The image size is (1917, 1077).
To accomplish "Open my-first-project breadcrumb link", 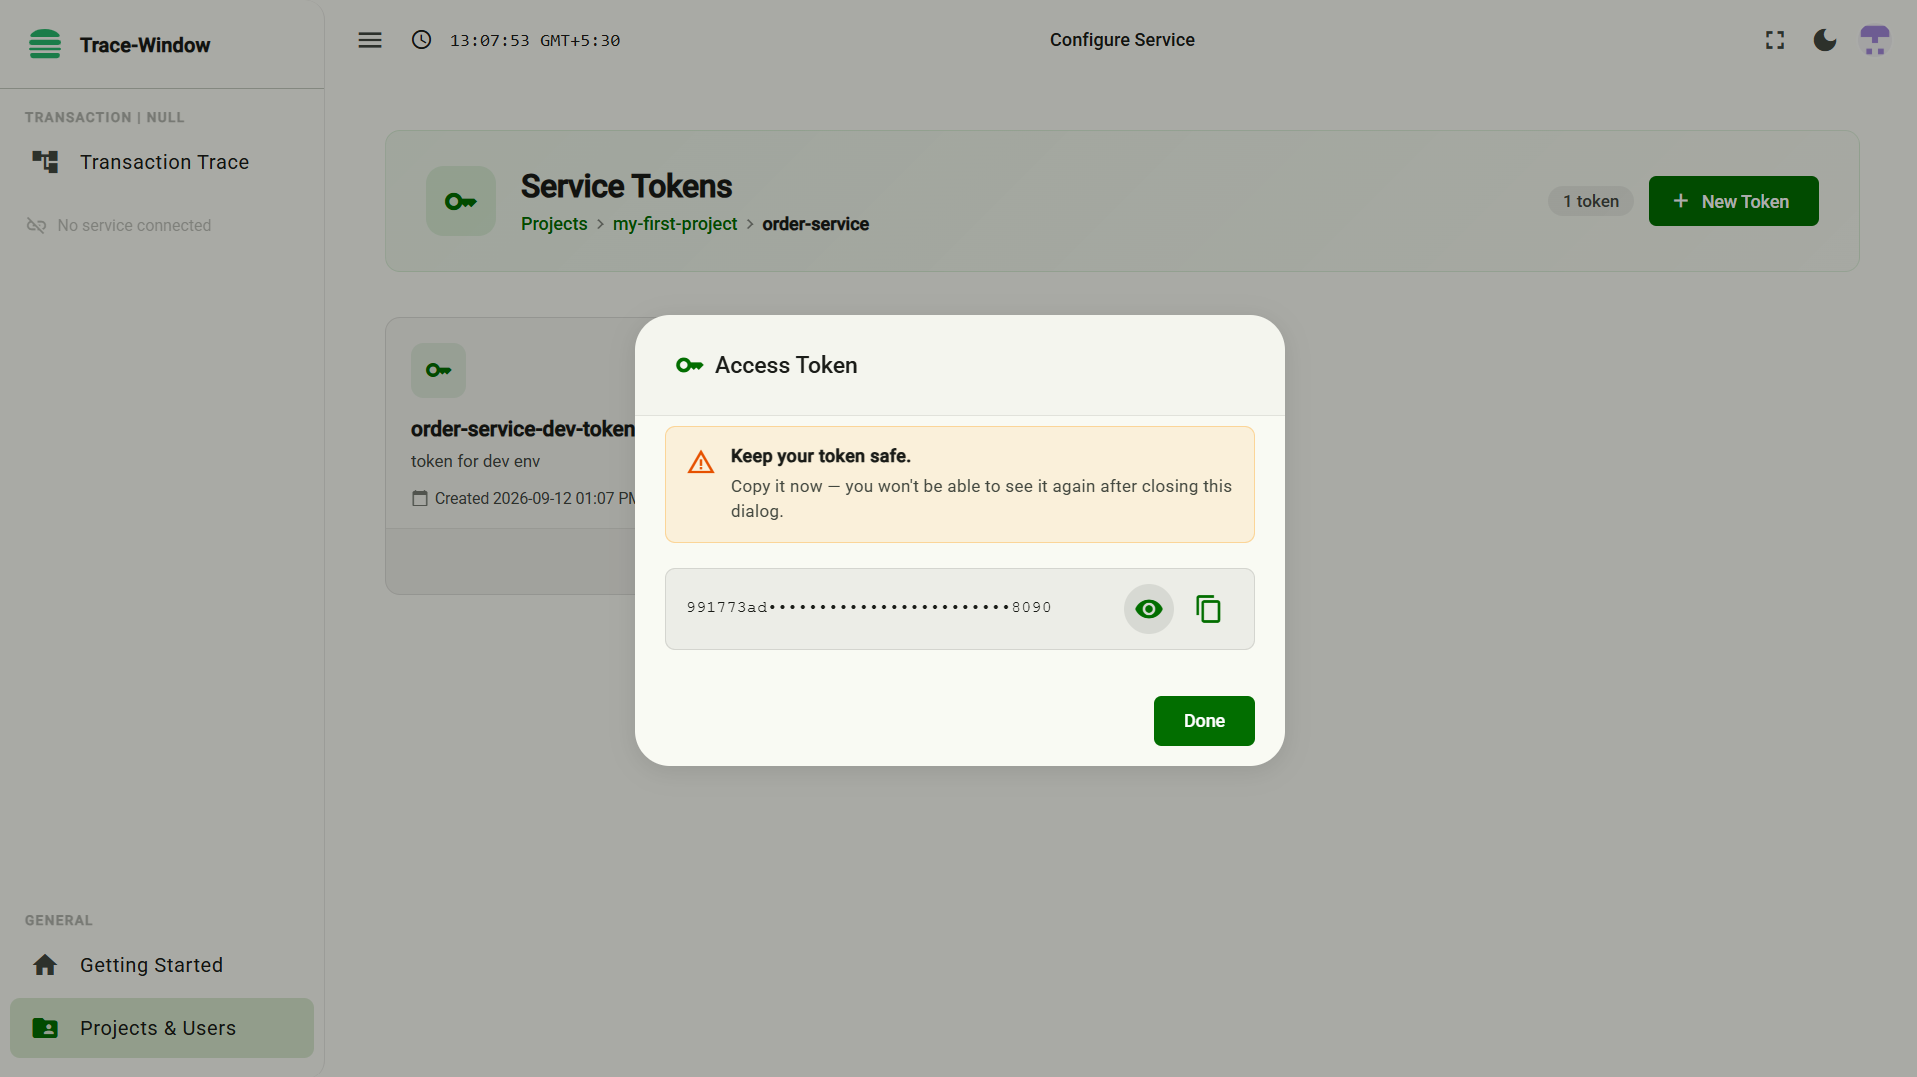I will coord(675,224).
